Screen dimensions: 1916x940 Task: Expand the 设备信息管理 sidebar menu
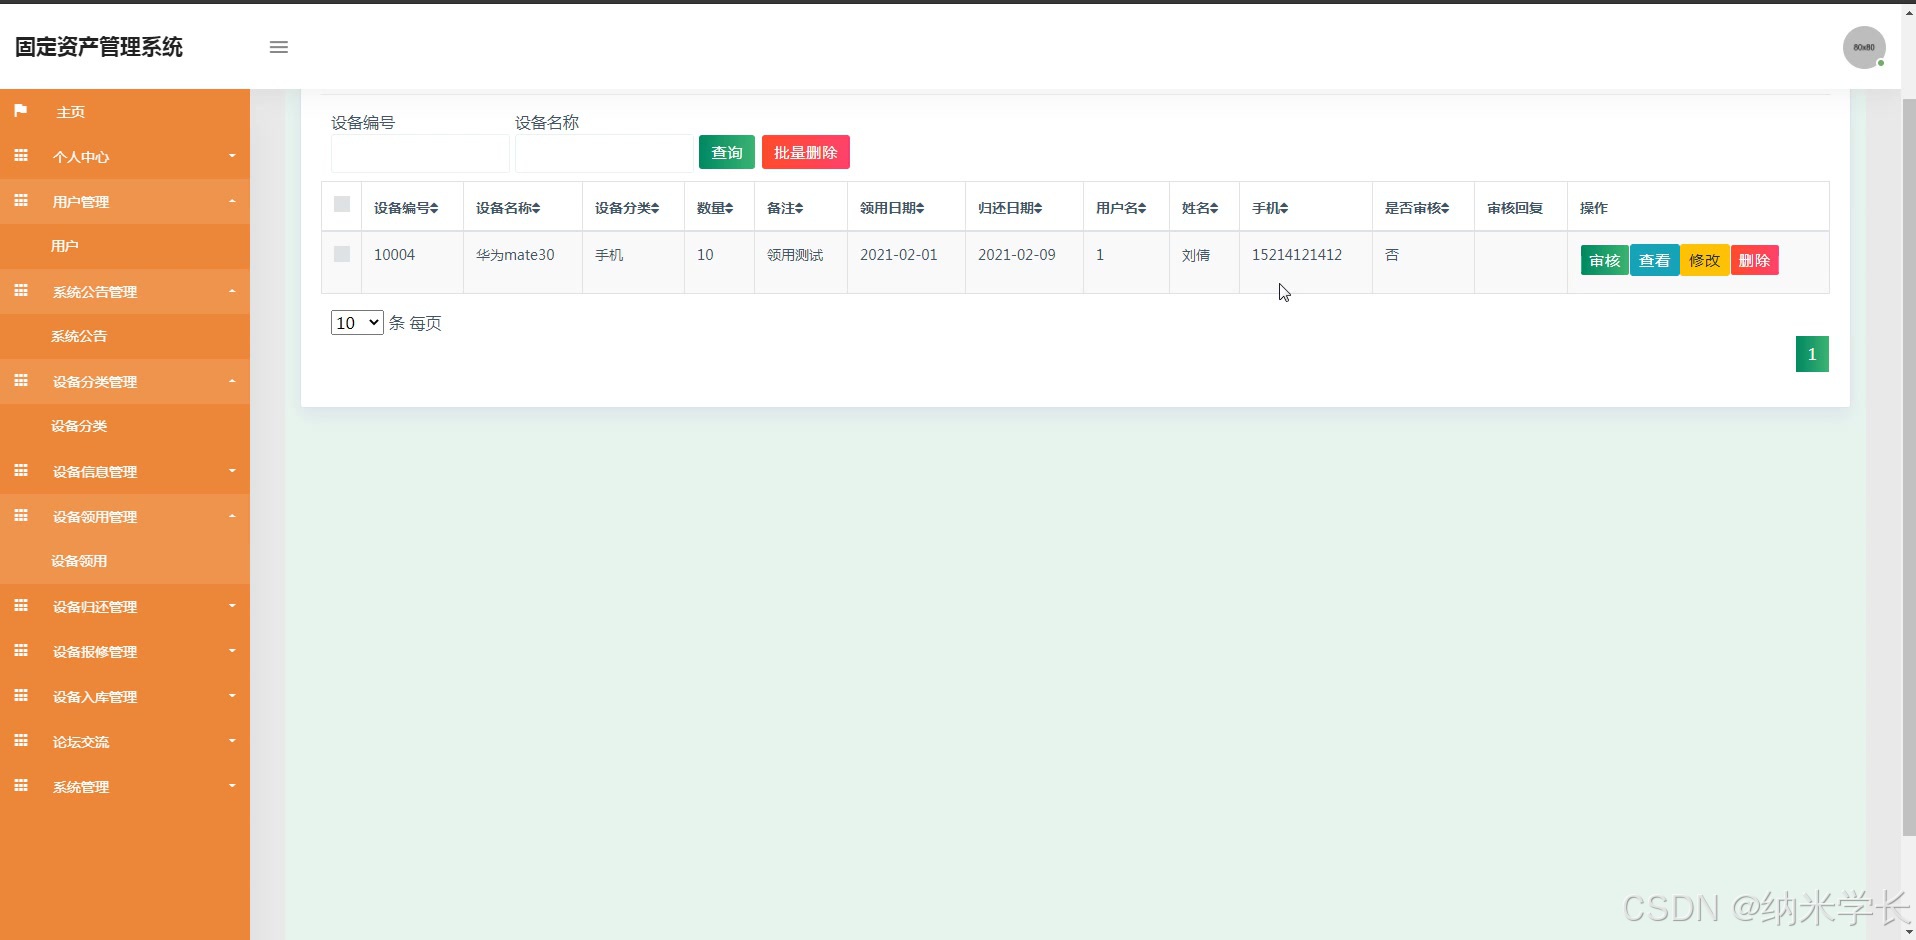pyautogui.click(x=125, y=471)
